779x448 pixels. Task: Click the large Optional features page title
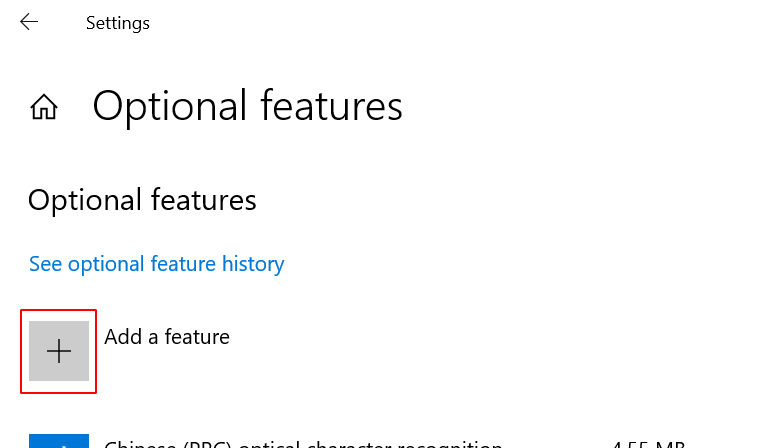click(248, 106)
